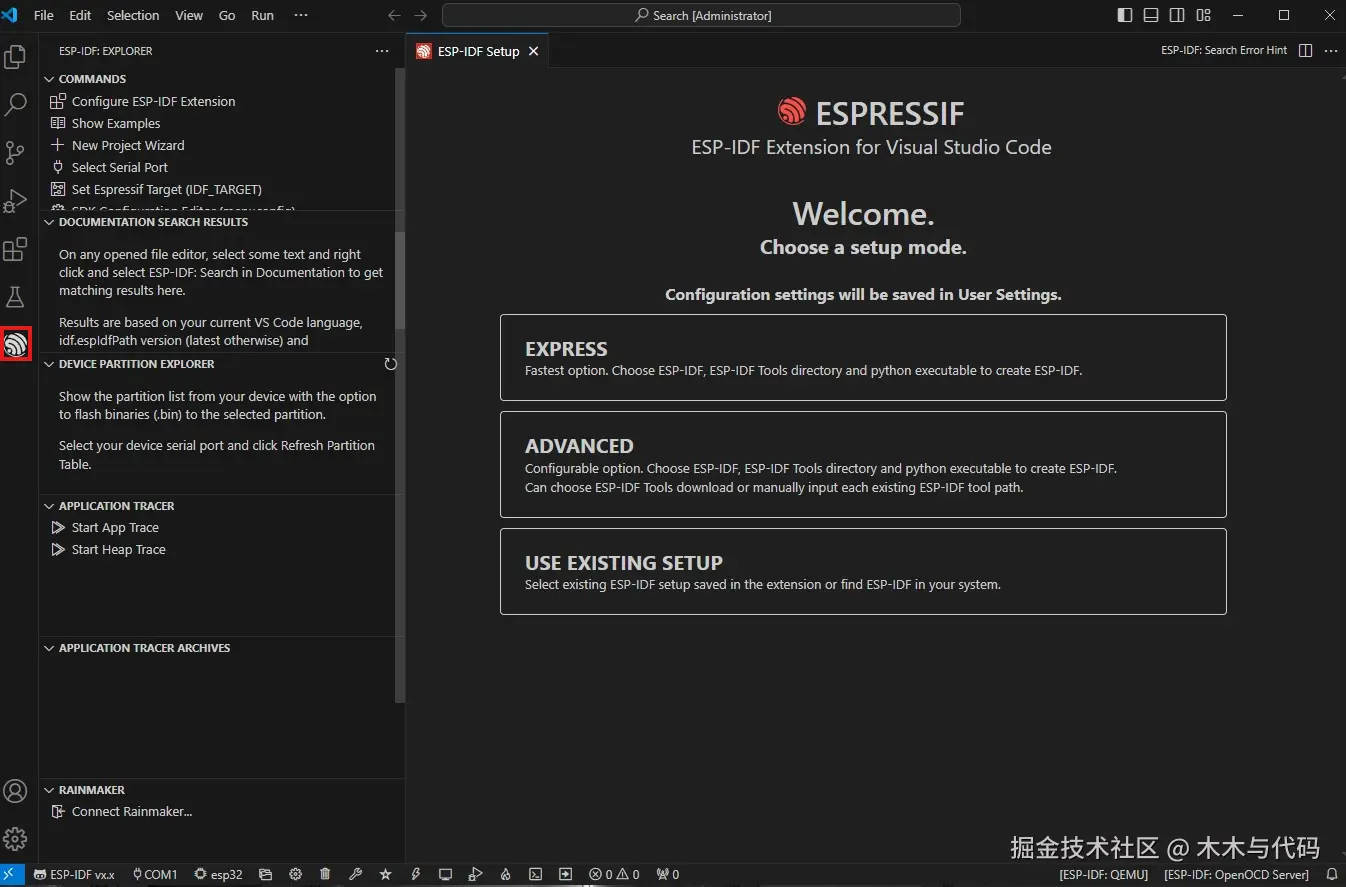Open the Edit menu
Screen dimensions: 1346x887
pos(80,15)
